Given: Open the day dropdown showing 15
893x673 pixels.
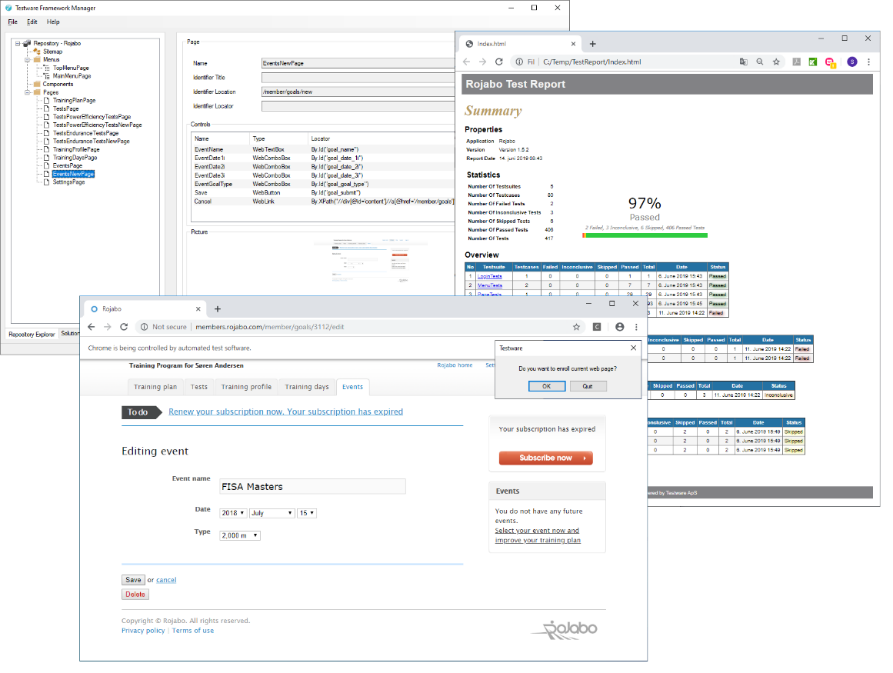Looking at the screenshot, I should coord(306,513).
